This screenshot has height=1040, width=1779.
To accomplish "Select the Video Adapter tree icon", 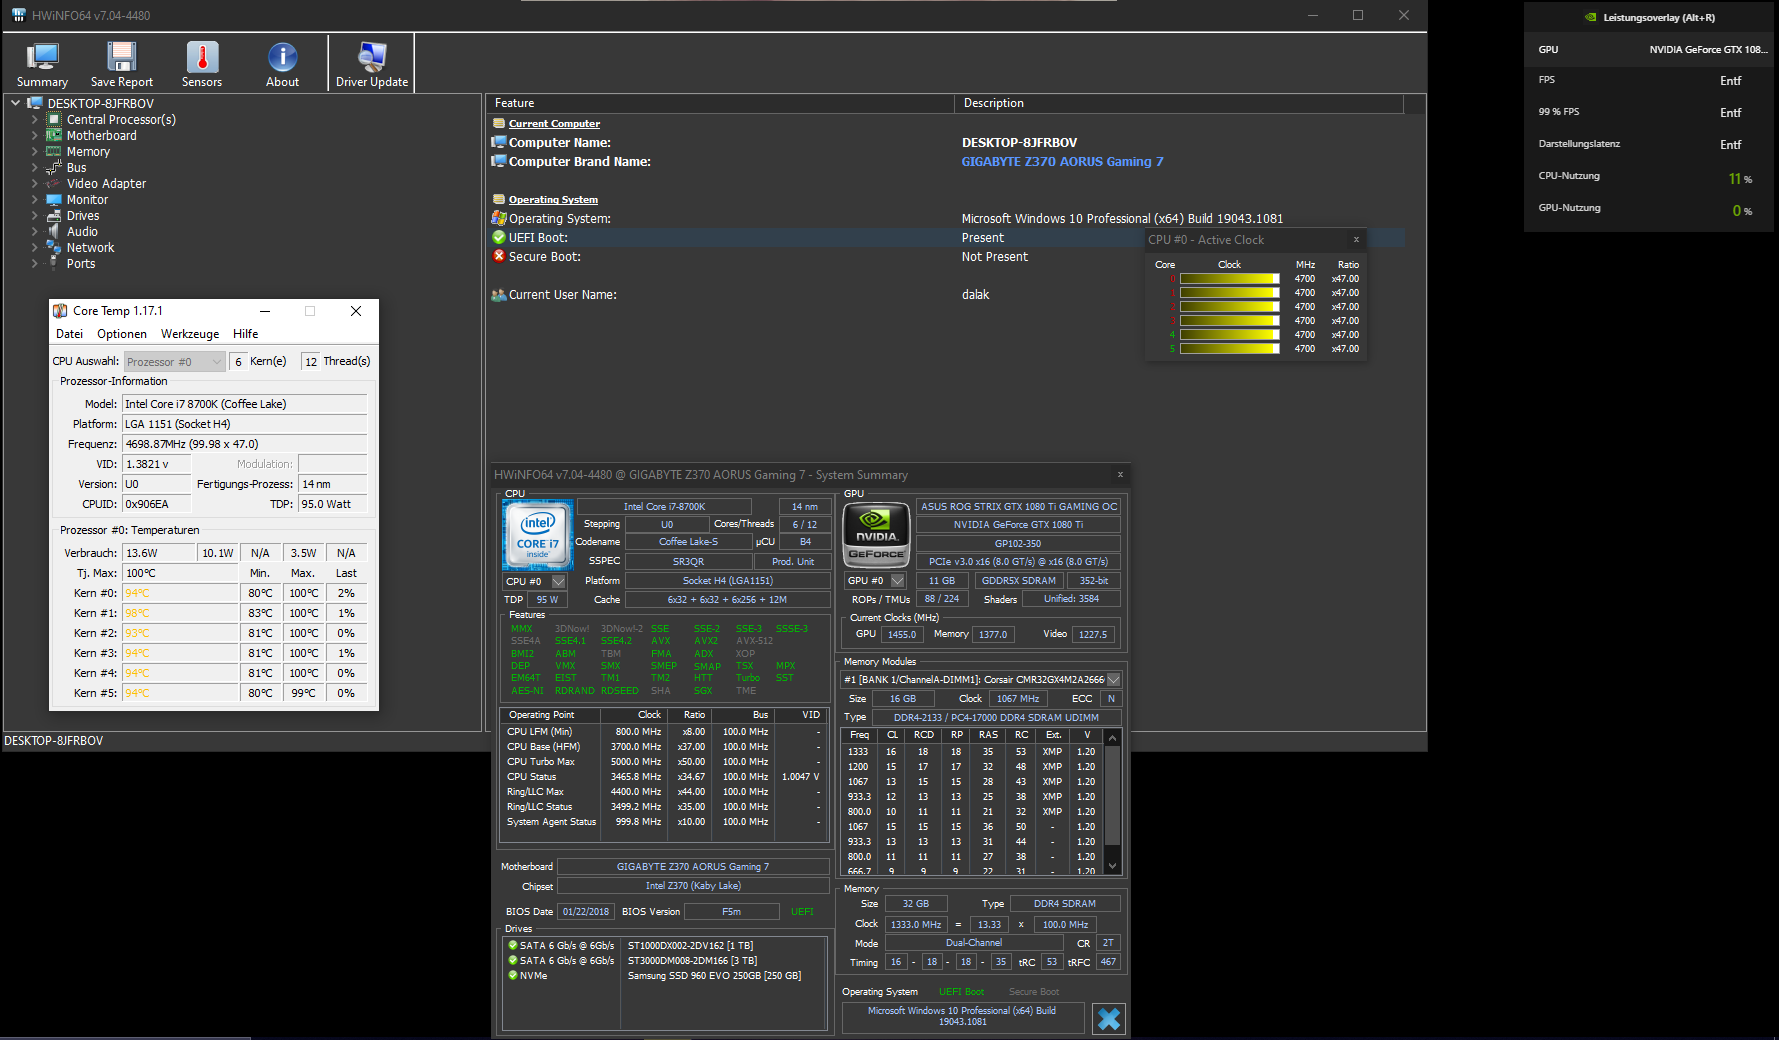I will (x=54, y=184).
